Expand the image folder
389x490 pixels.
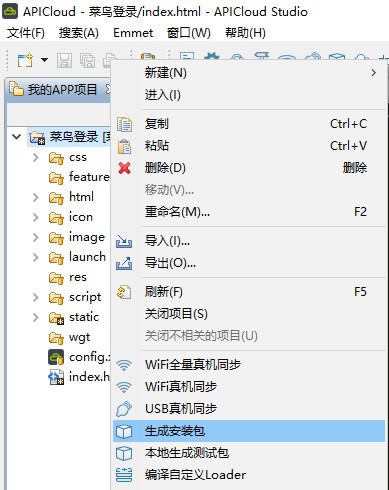tap(36, 237)
